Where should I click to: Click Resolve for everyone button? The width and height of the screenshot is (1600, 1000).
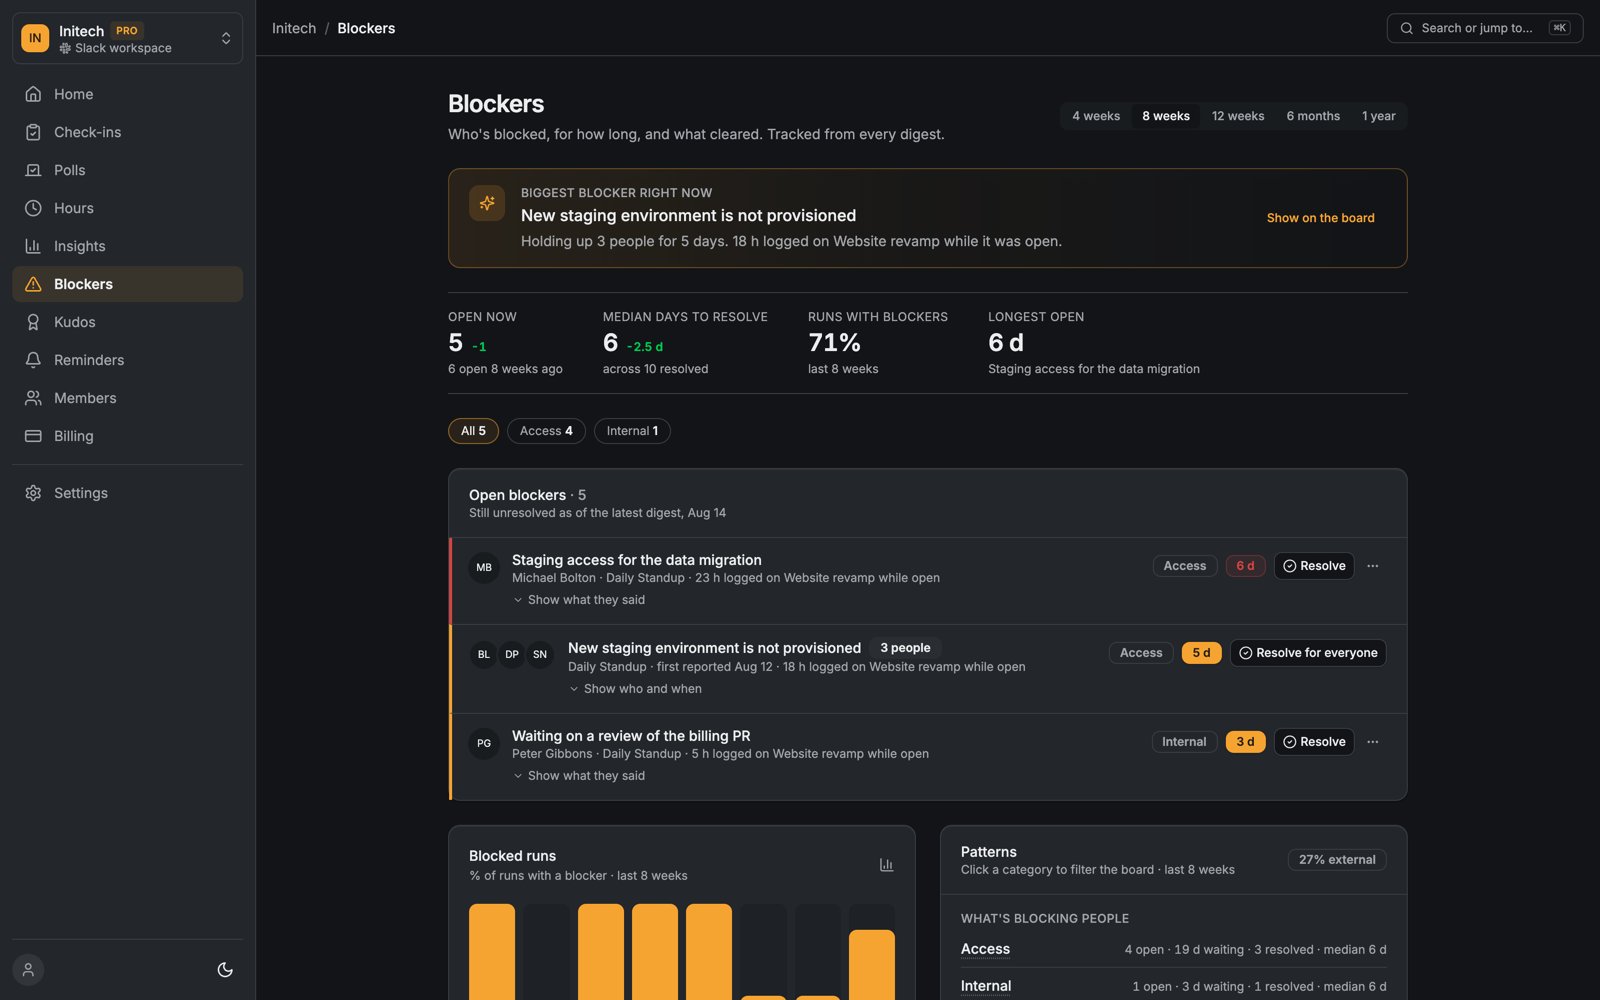pyautogui.click(x=1308, y=653)
